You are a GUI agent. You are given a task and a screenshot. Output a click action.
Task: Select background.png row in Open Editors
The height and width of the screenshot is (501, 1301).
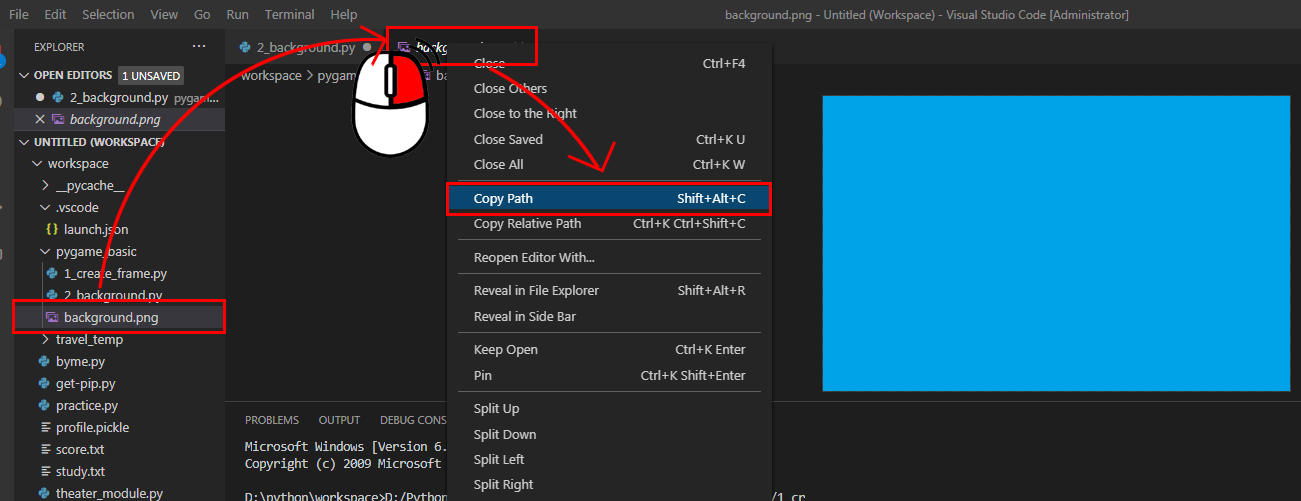(120, 119)
